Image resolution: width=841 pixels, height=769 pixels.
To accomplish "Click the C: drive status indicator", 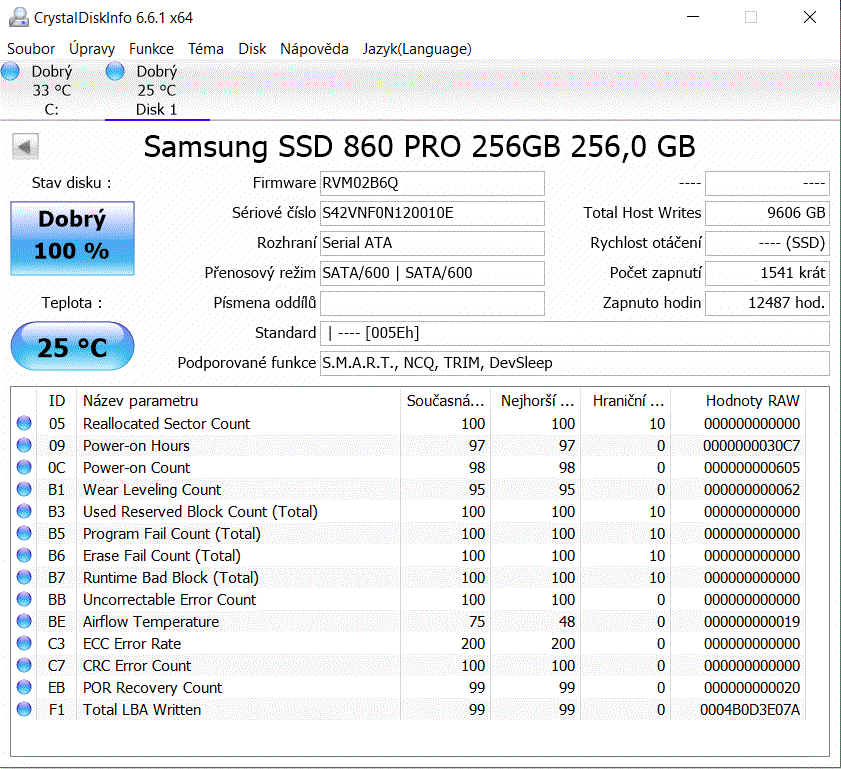I will click(10, 71).
